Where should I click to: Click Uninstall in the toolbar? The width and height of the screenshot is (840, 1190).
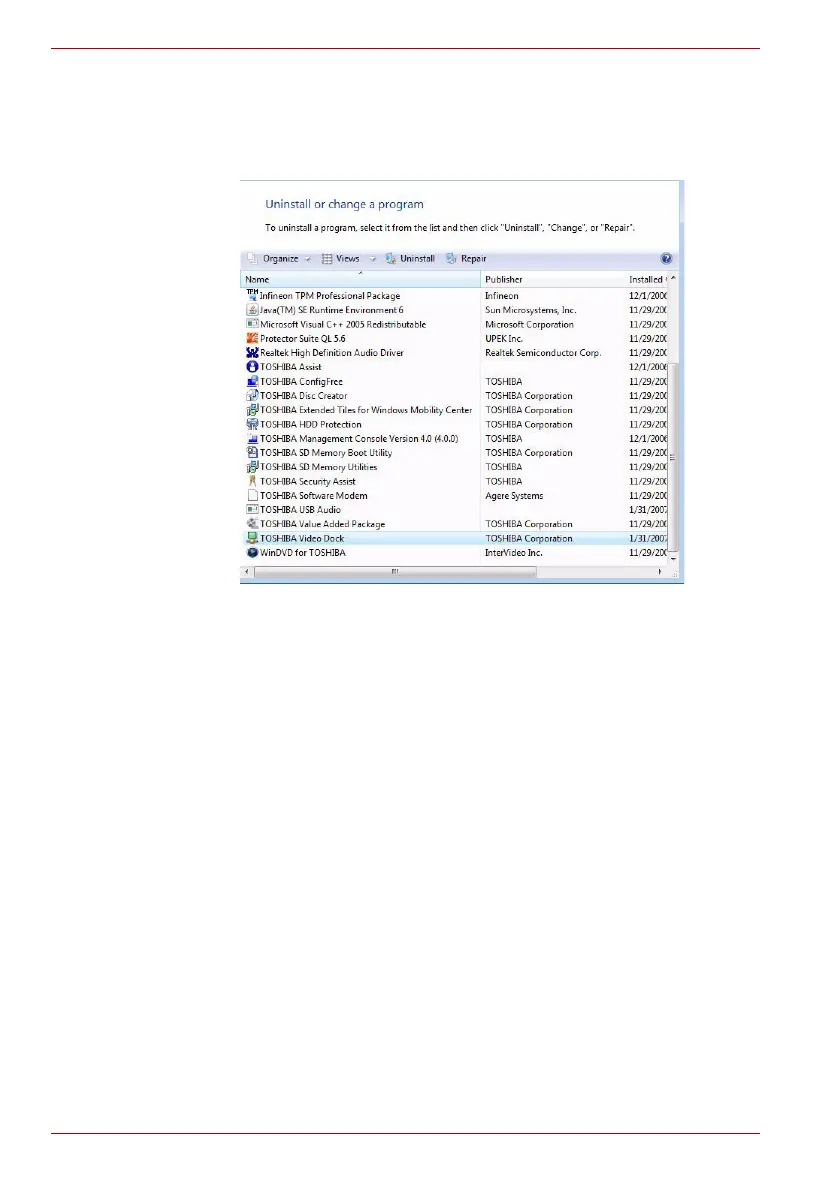click(411, 259)
